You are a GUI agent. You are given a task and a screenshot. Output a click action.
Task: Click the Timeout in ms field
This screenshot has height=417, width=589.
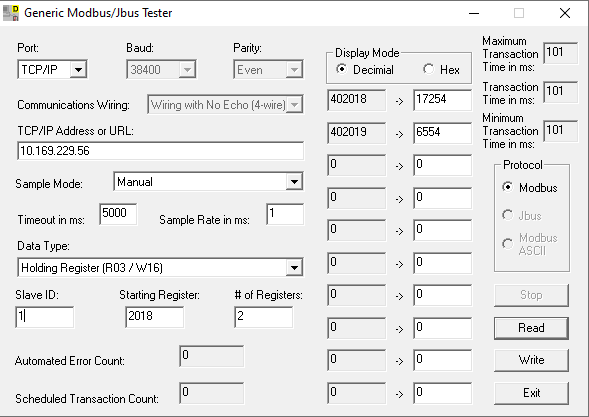click(x=118, y=214)
